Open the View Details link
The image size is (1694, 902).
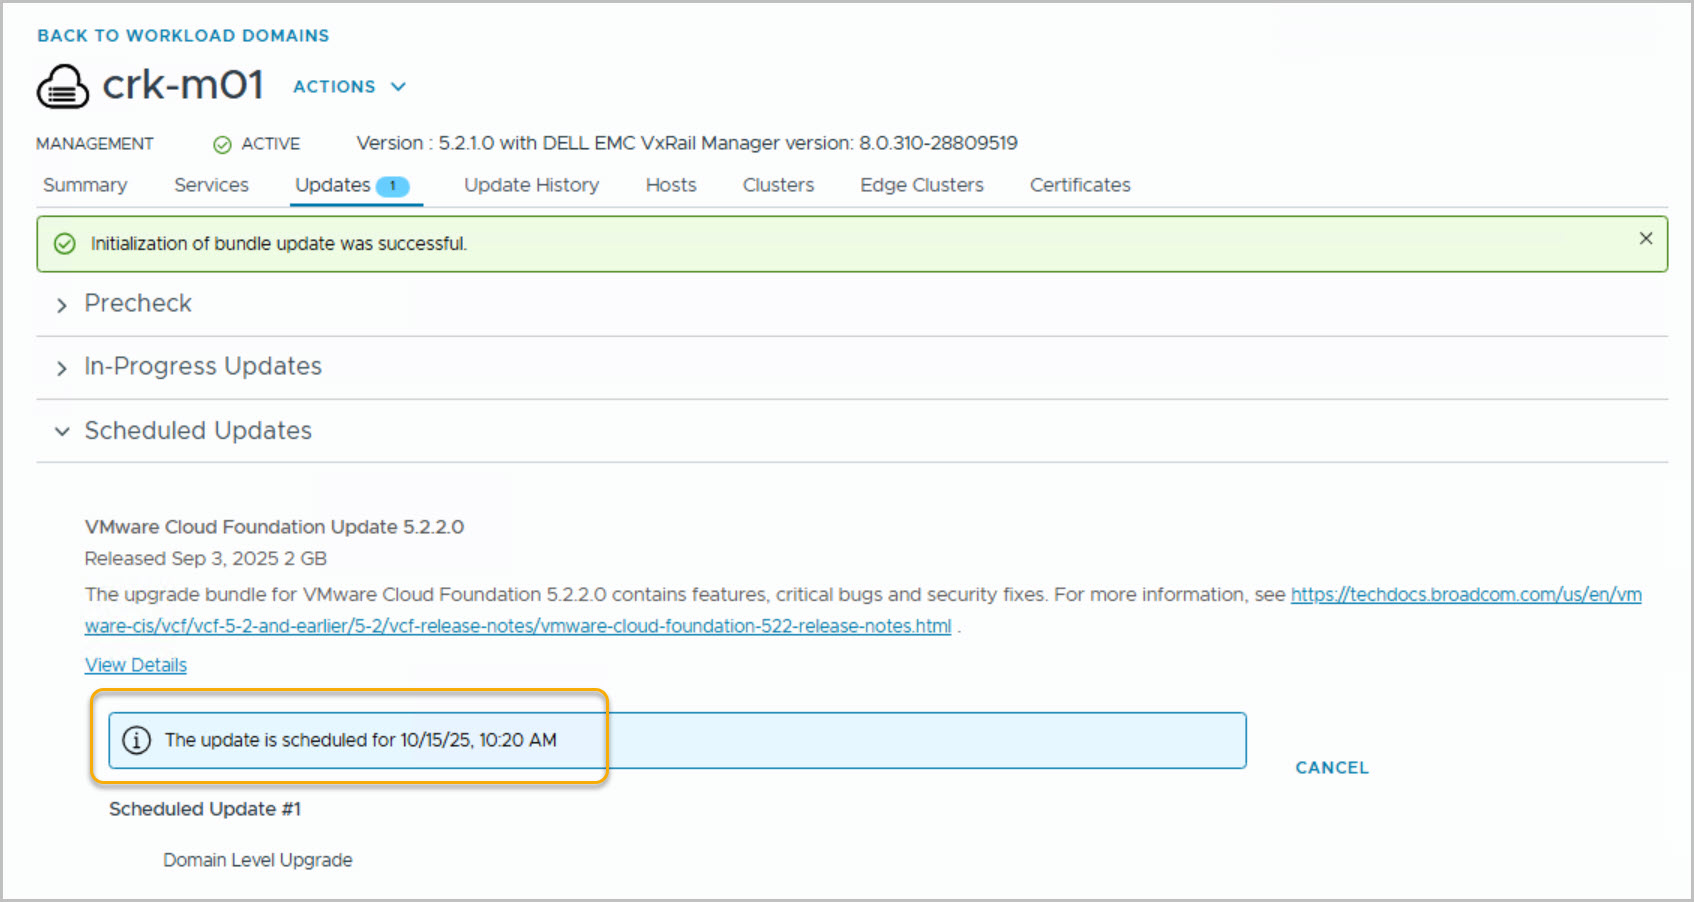[x=136, y=665]
